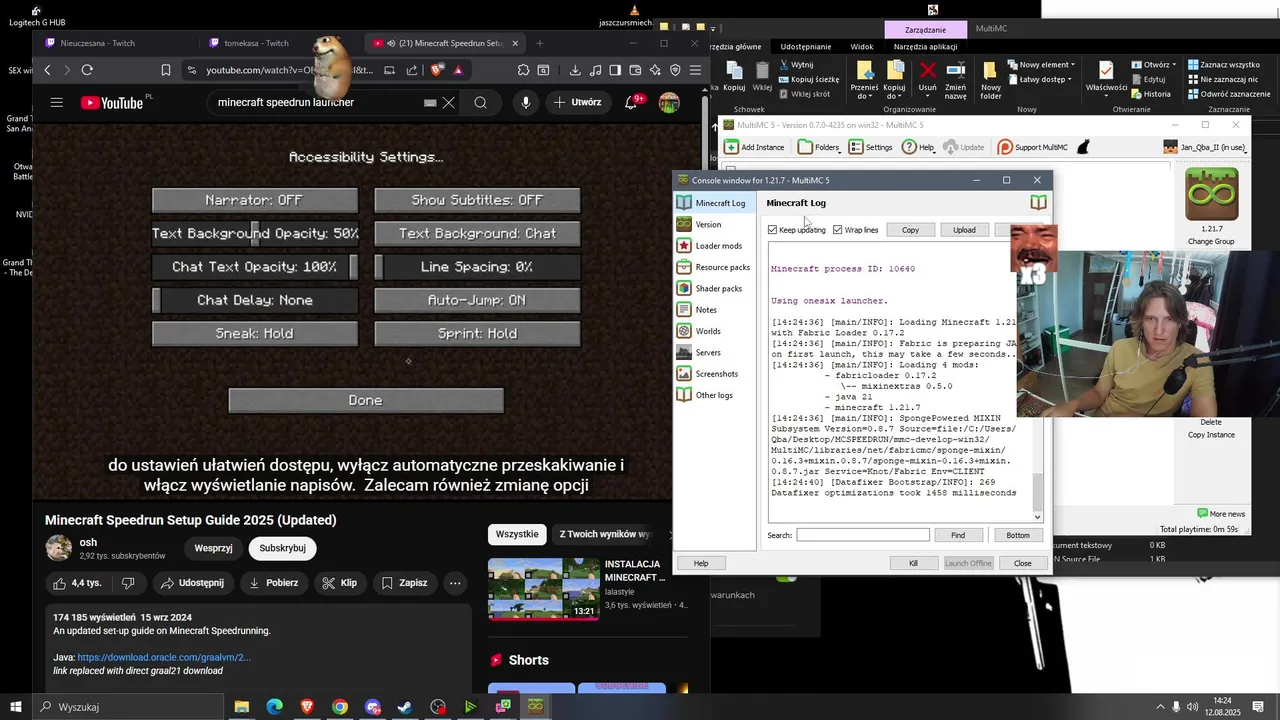This screenshot has height=720, width=1280.
Task: Open YouTube notifications bell
Action: pyautogui.click(x=632, y=102)
